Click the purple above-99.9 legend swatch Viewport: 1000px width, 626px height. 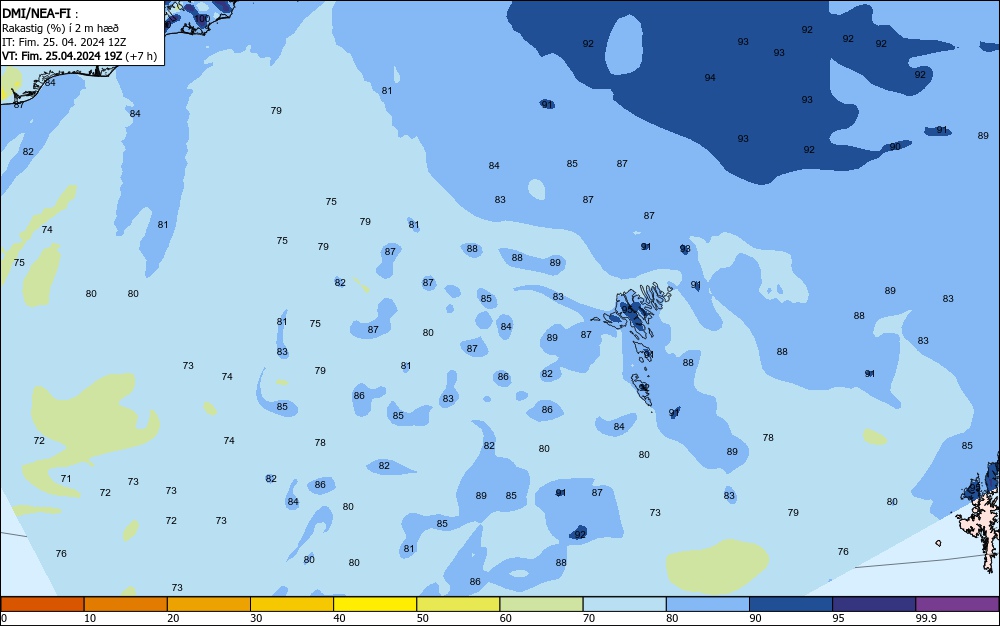point(957,604)
